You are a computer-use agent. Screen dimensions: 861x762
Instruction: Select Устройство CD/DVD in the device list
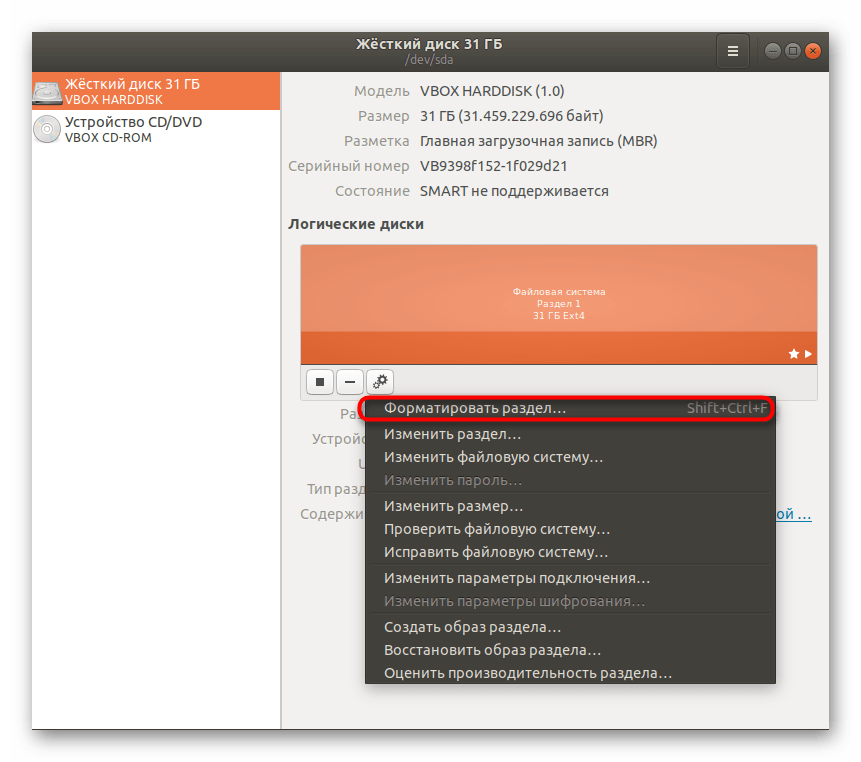click(133, 122)
